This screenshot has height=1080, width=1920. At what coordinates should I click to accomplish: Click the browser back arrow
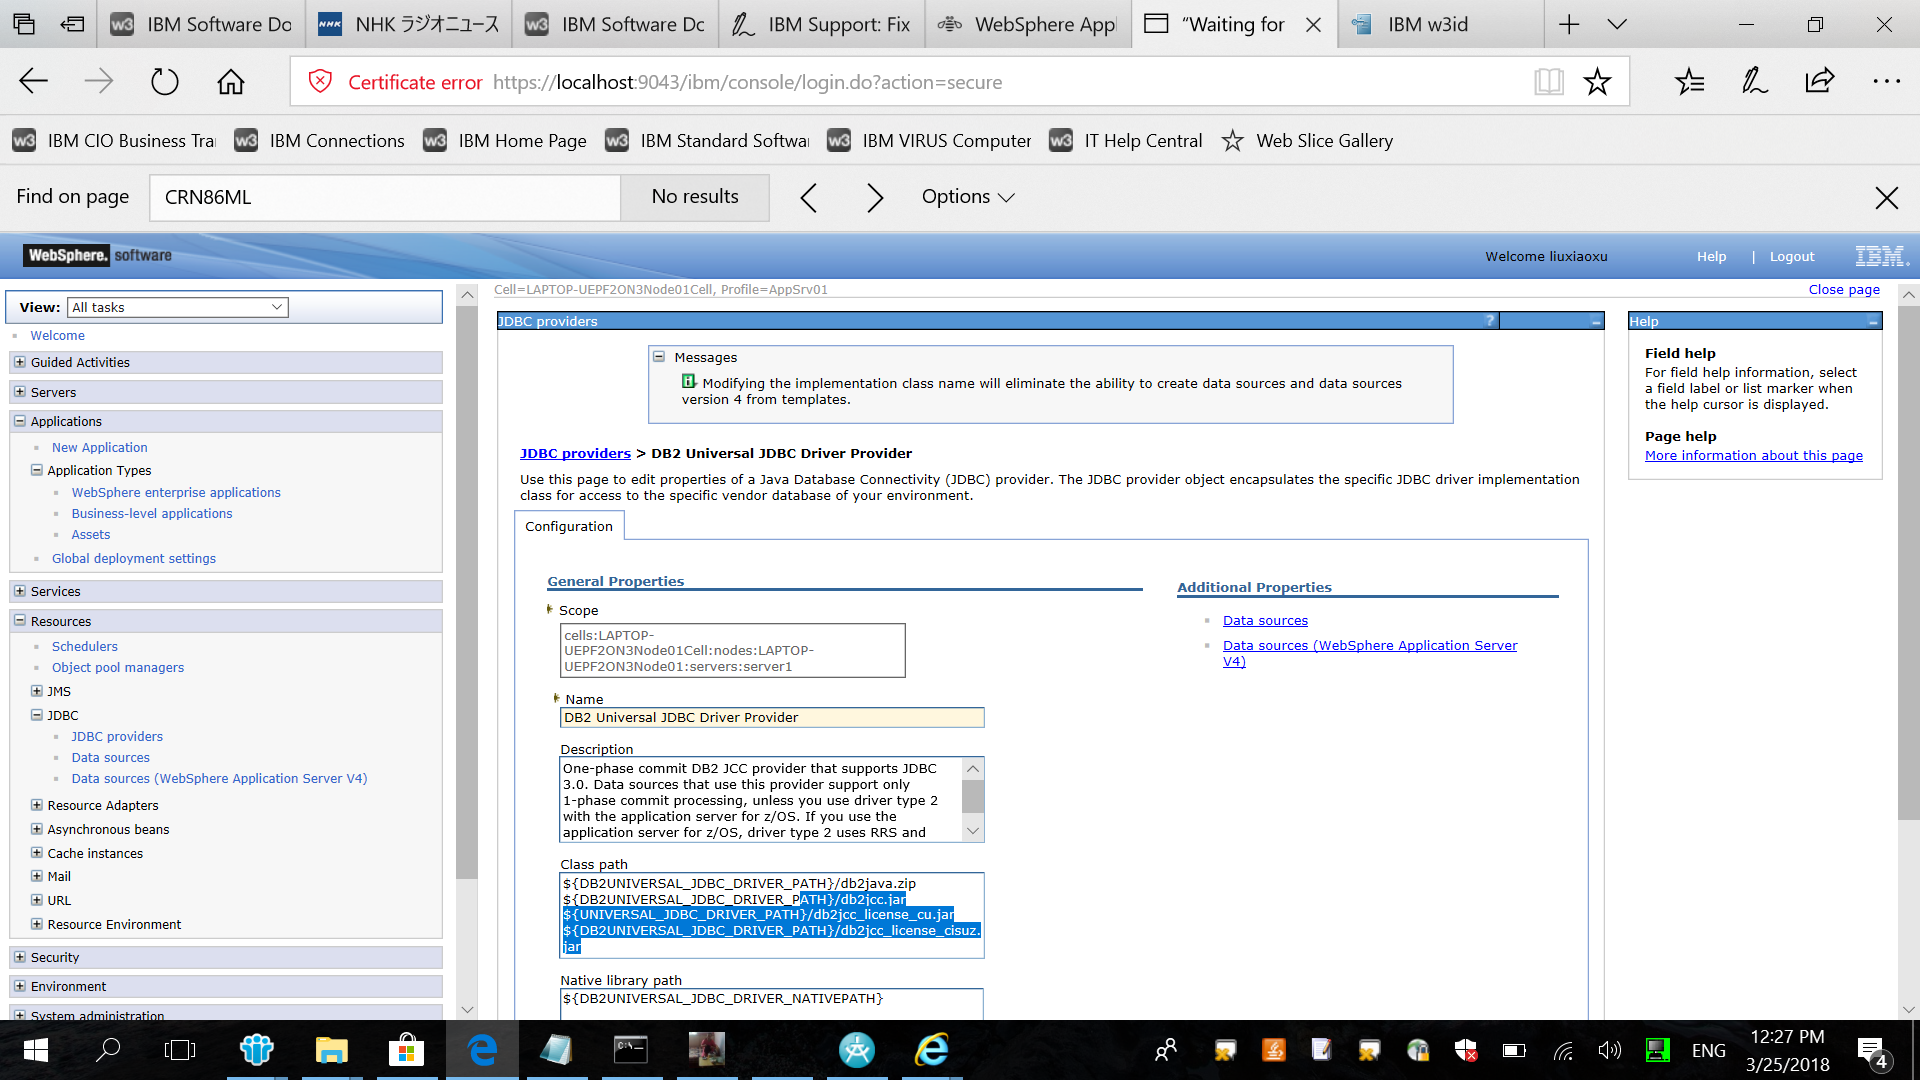point(33,82)
